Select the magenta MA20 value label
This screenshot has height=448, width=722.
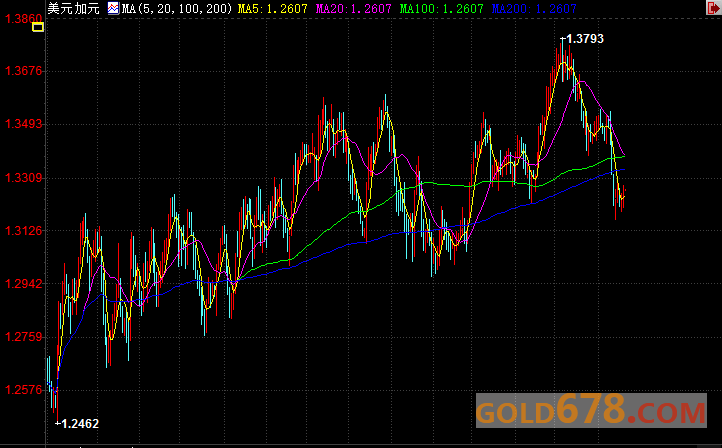355,8
